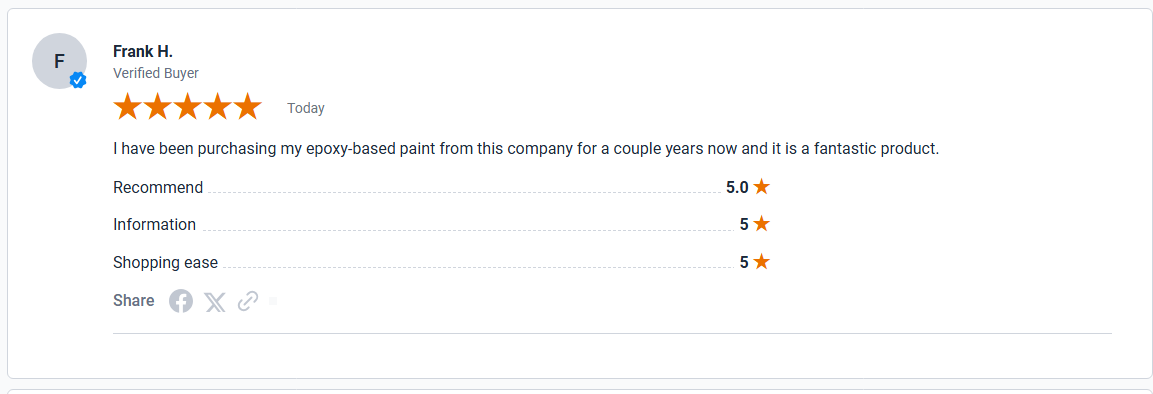Viewport: 1153px width, 394px height.
Task: Click the 'Verified Buyer' label
Action: 156,74
